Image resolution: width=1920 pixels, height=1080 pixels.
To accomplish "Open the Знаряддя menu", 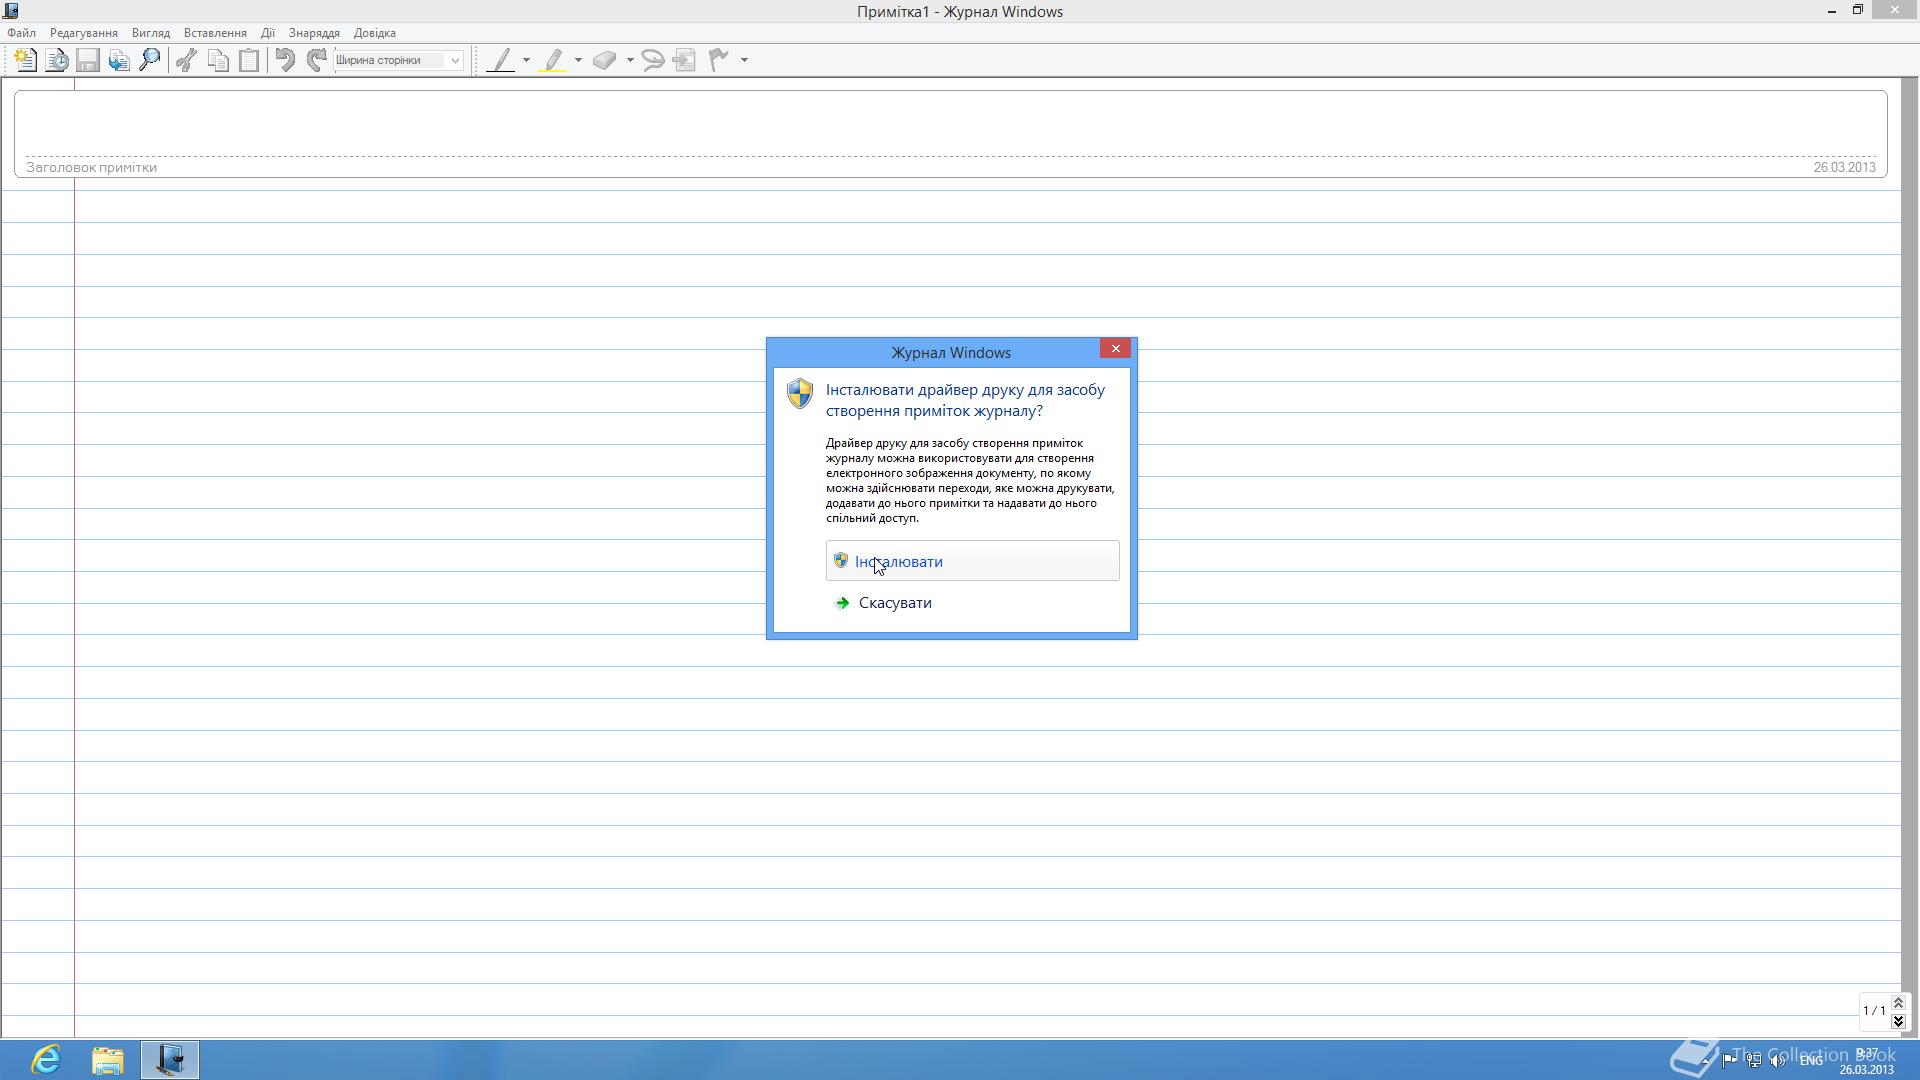I will pos(314,33).
